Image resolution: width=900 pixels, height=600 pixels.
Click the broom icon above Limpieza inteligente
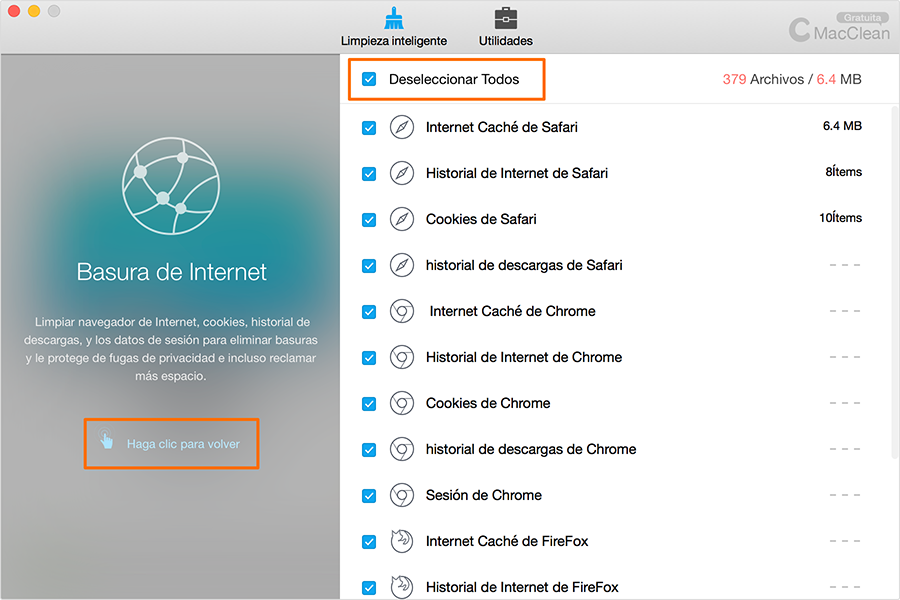click(x=395, y=18)
